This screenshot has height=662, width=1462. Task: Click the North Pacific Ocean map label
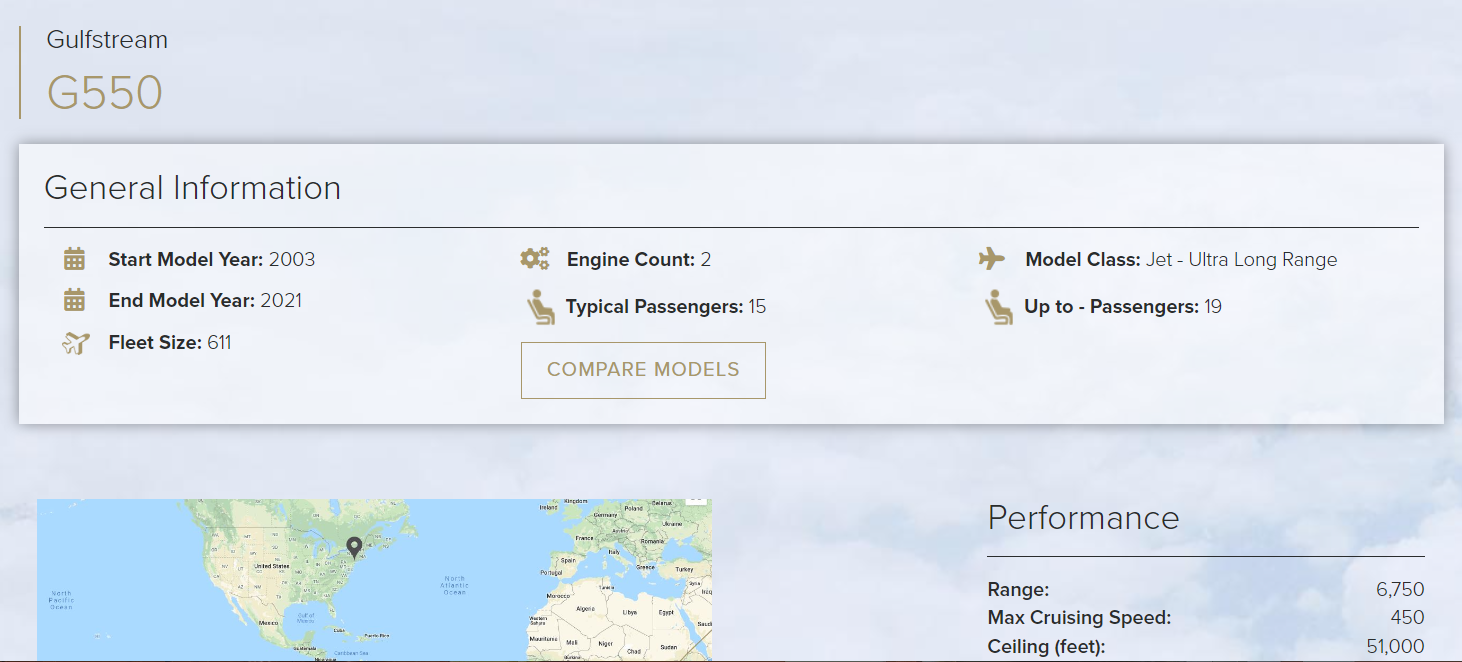(x=61, y=600)
